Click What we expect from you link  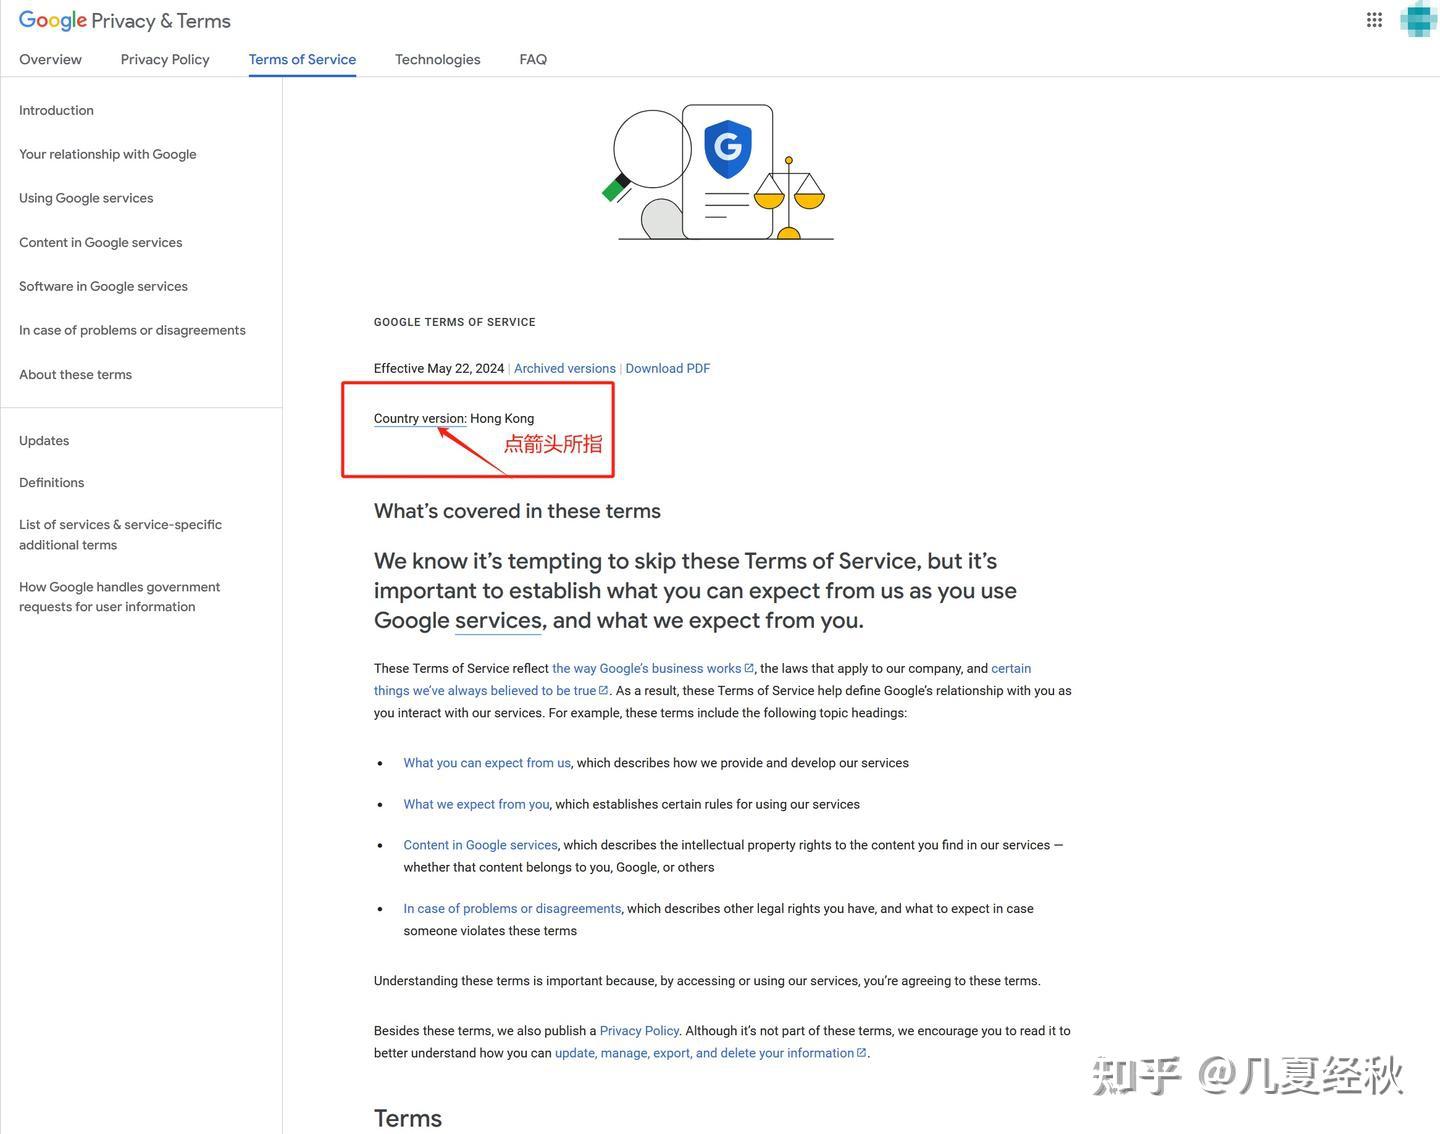click(476, 804)
